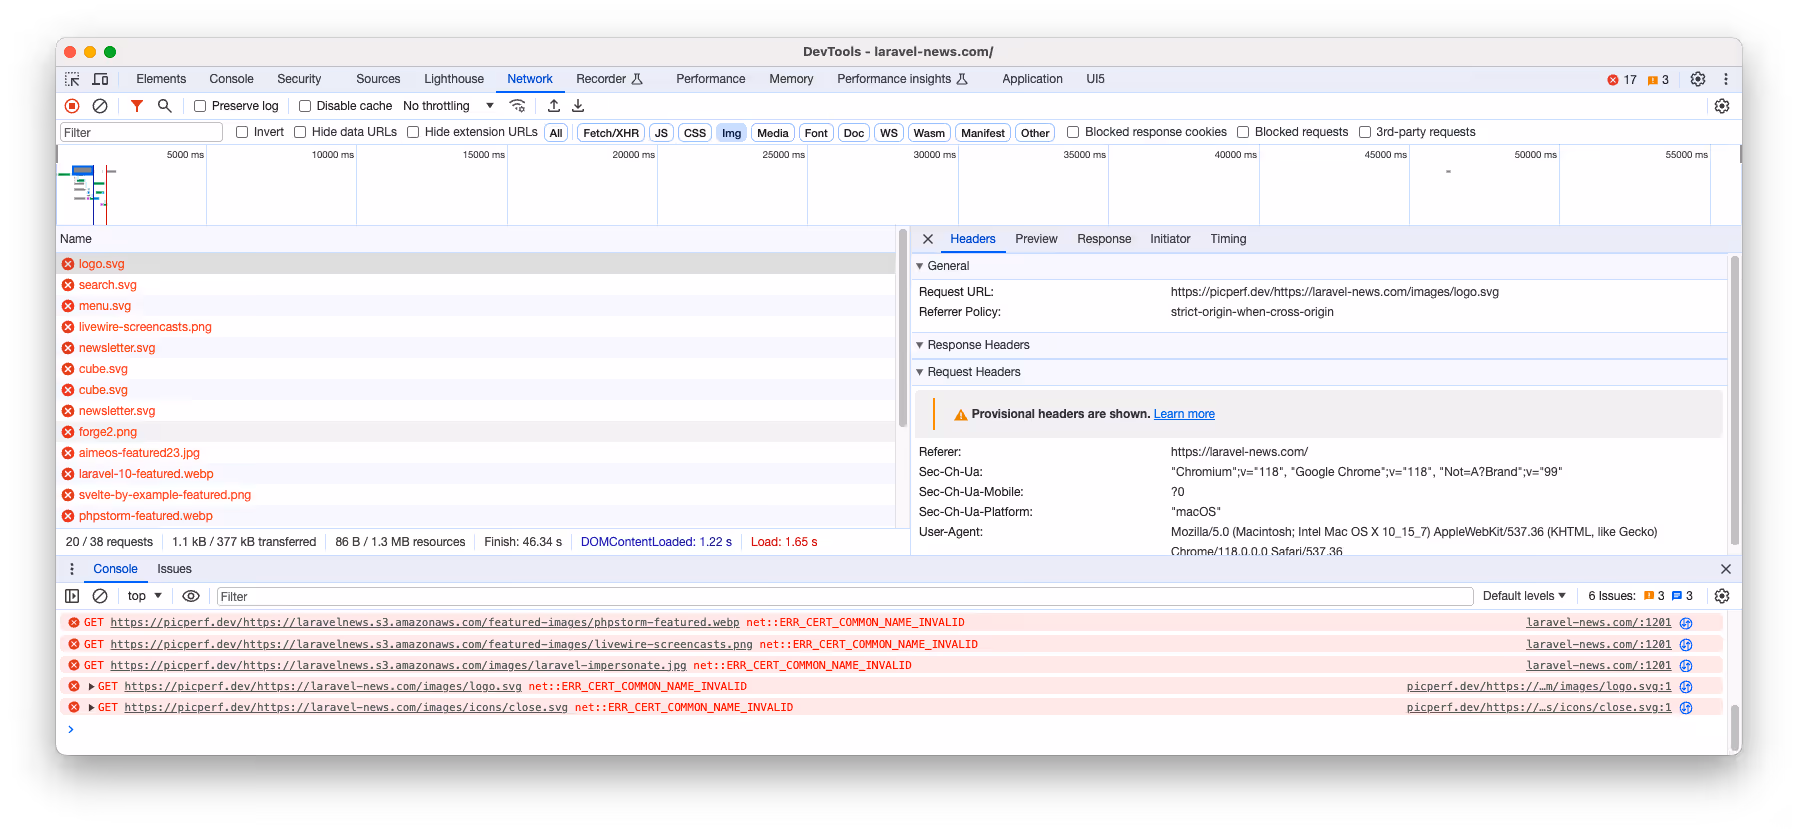This screenshot has width=1798, height=829.
Task: Toggle the Img resource type filter
Action: click(x=732, y=133)
